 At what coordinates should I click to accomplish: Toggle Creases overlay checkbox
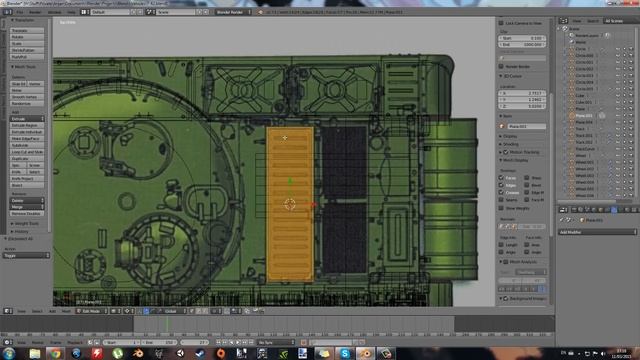(501, 192)
